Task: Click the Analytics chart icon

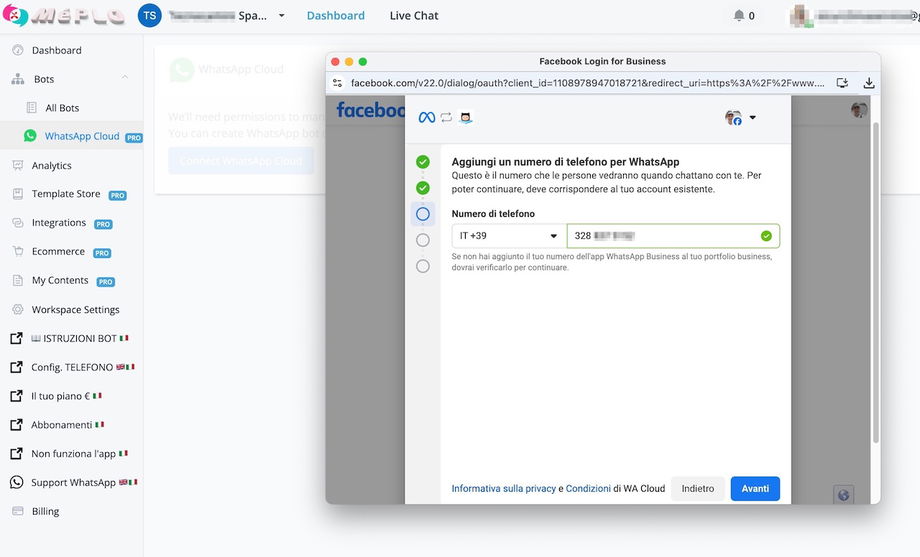Action: [x=18, y=166]
